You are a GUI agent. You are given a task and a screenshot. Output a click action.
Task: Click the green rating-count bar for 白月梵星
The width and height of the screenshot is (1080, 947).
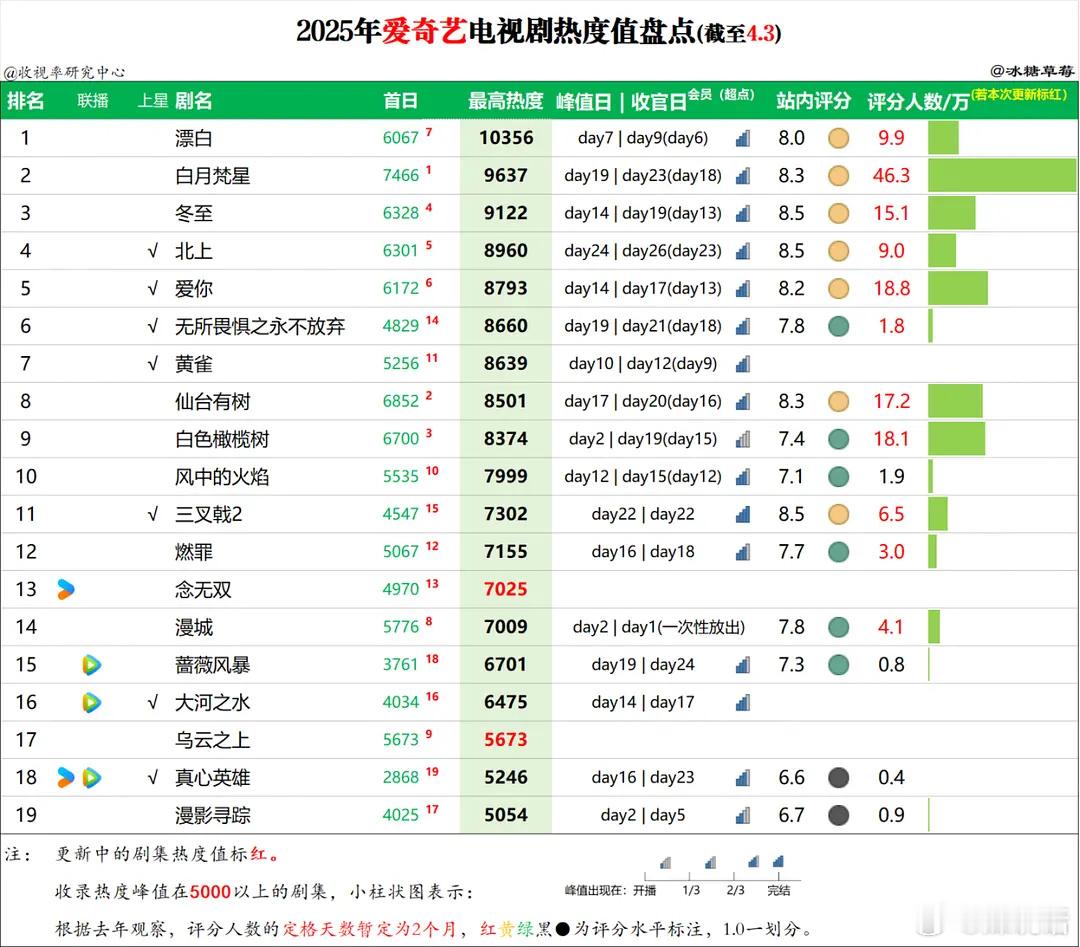(x=1002, y=176)
